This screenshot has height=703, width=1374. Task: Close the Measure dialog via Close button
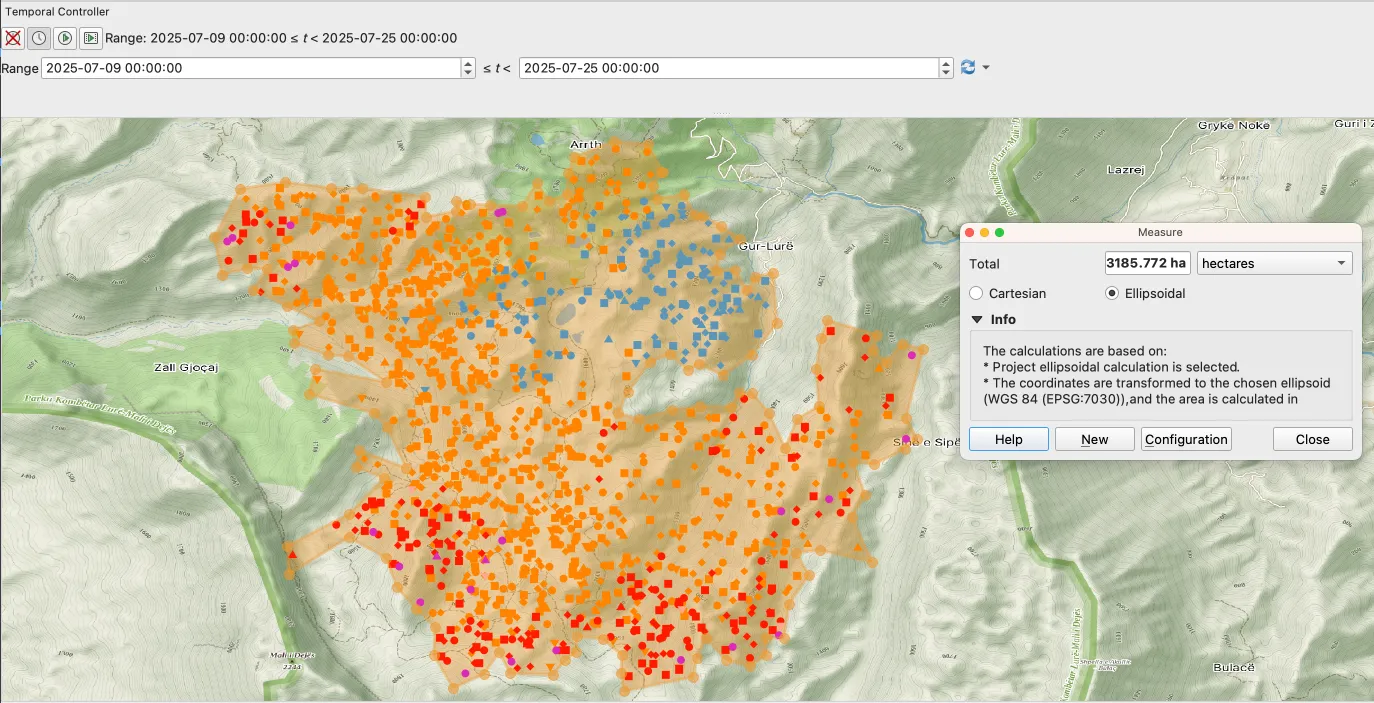pyautogui.click(x=1312, y=438)
